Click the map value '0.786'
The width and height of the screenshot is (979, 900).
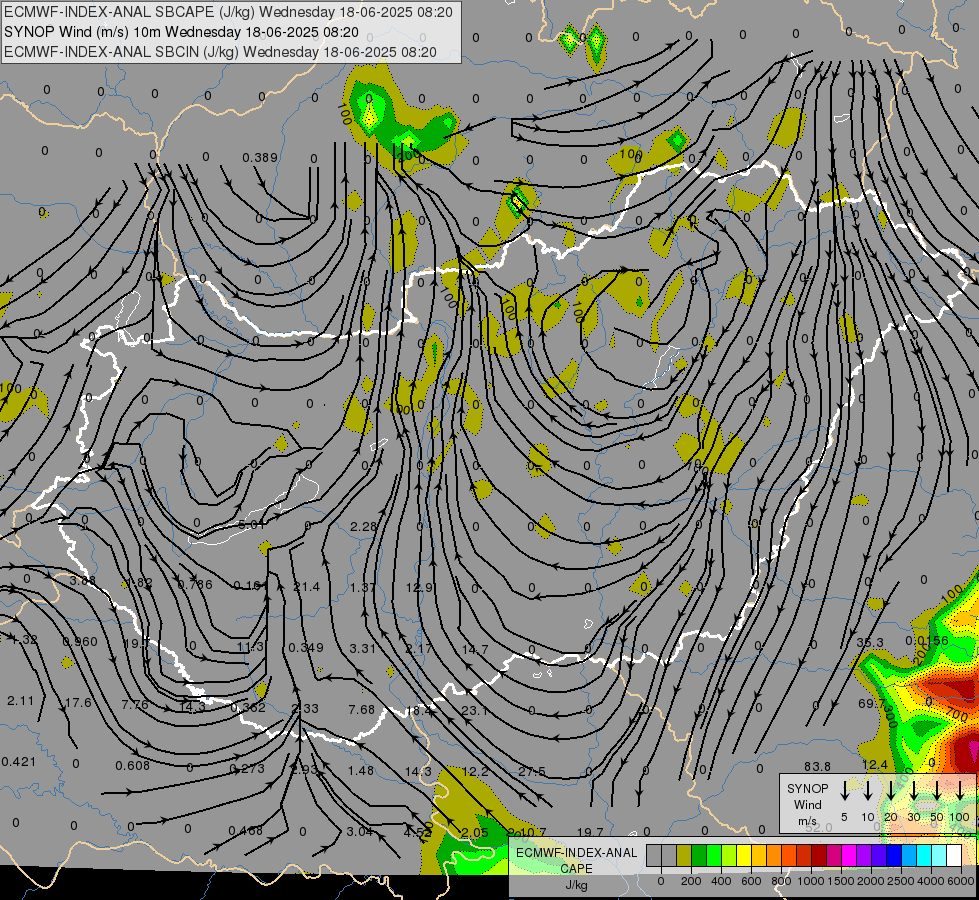pyautogui.click(x=195, y=585)
